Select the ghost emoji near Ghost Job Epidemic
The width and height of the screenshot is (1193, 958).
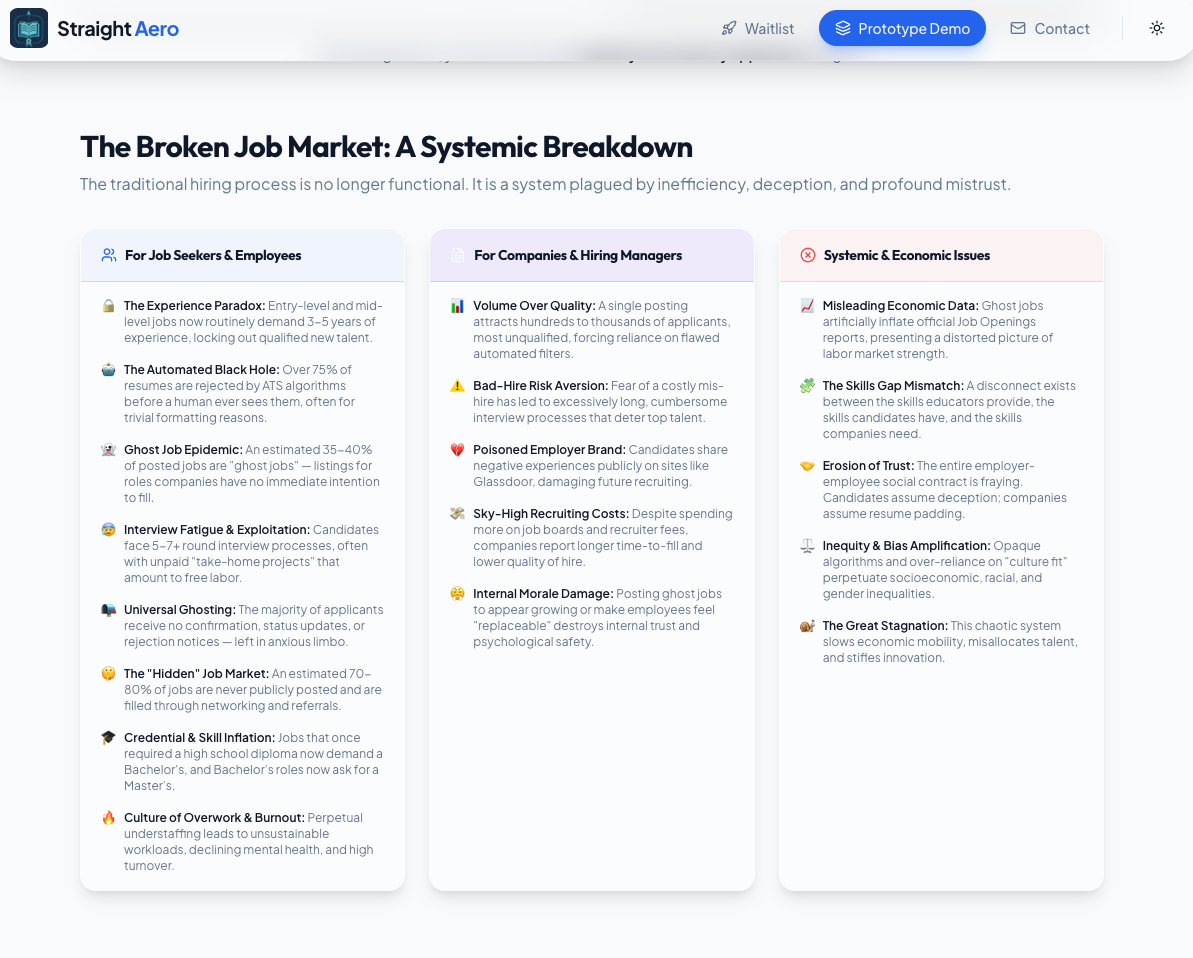(x=107, y=449)
